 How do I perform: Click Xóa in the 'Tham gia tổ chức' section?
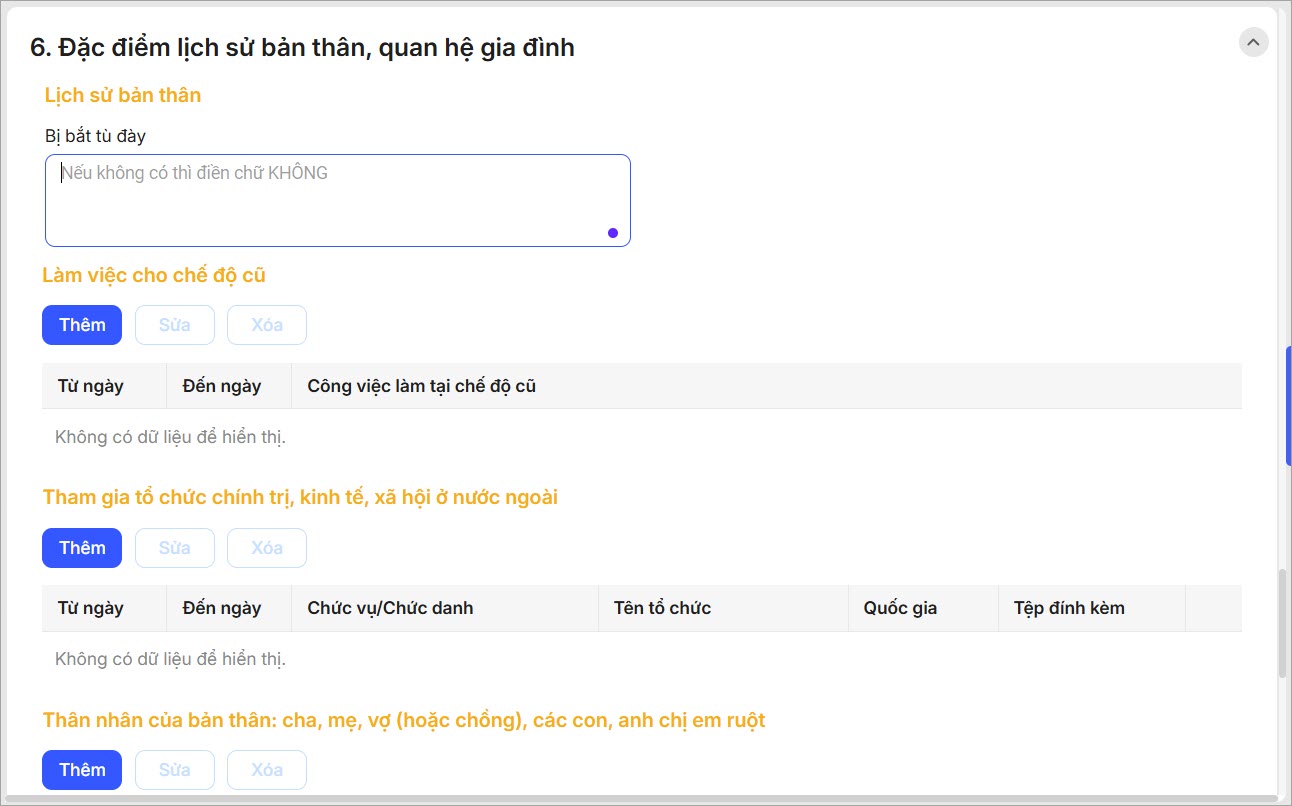266,548
